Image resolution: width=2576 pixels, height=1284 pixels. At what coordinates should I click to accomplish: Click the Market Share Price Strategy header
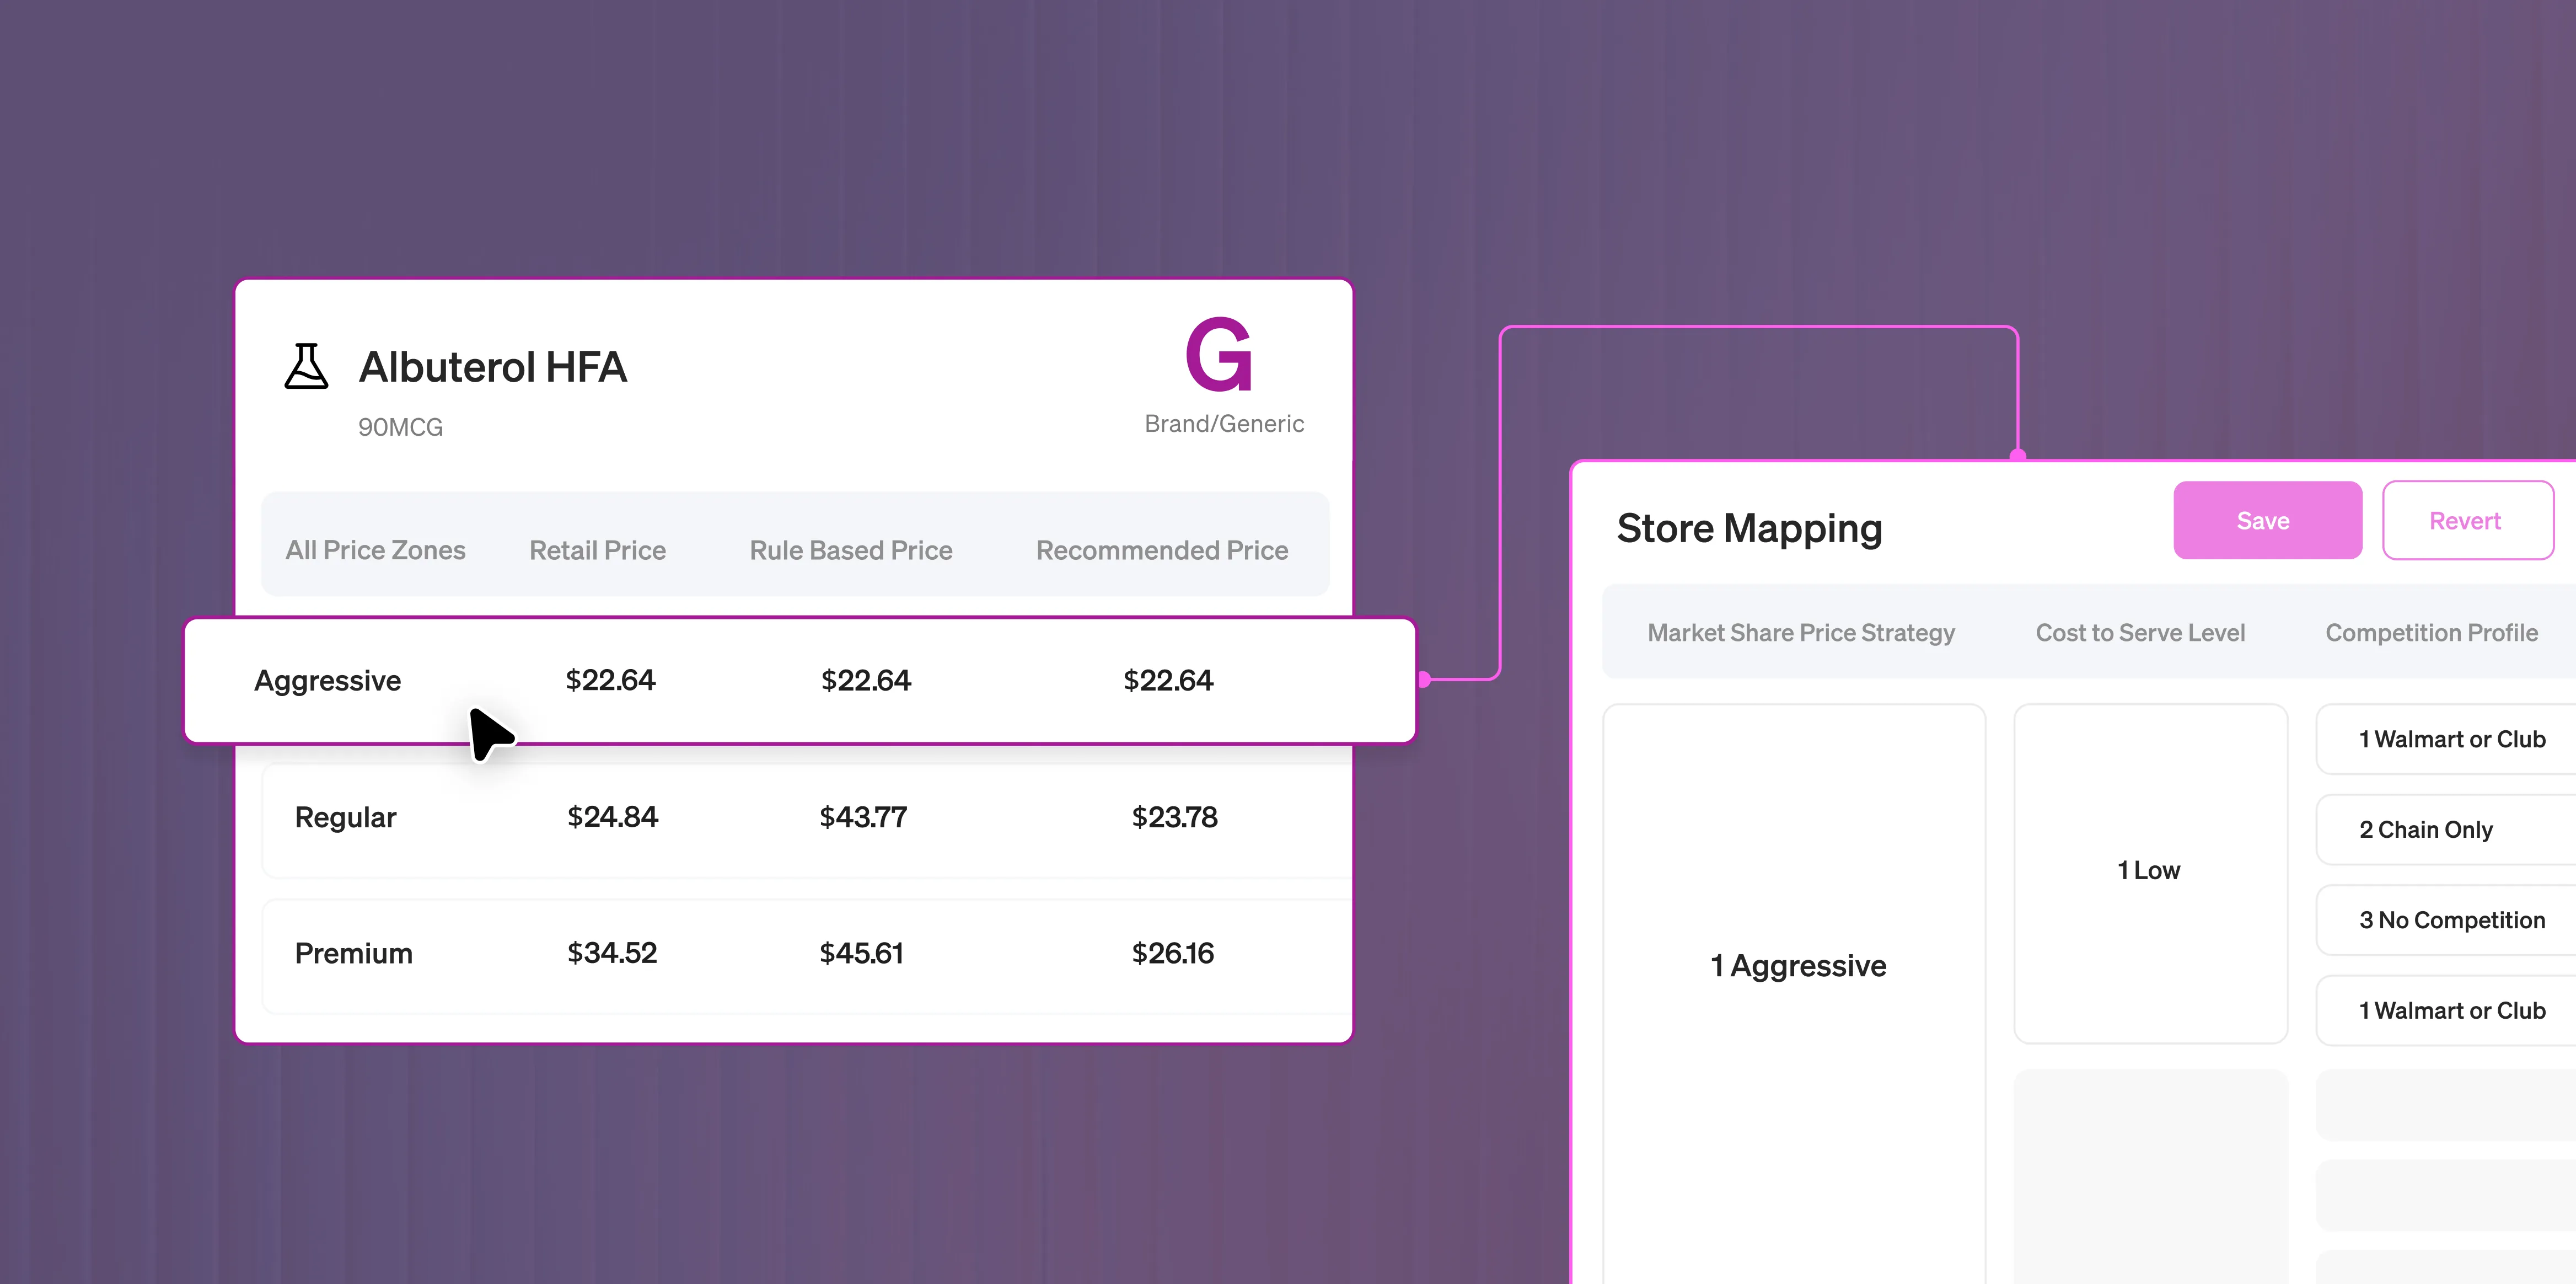(x=1800, y=633)
